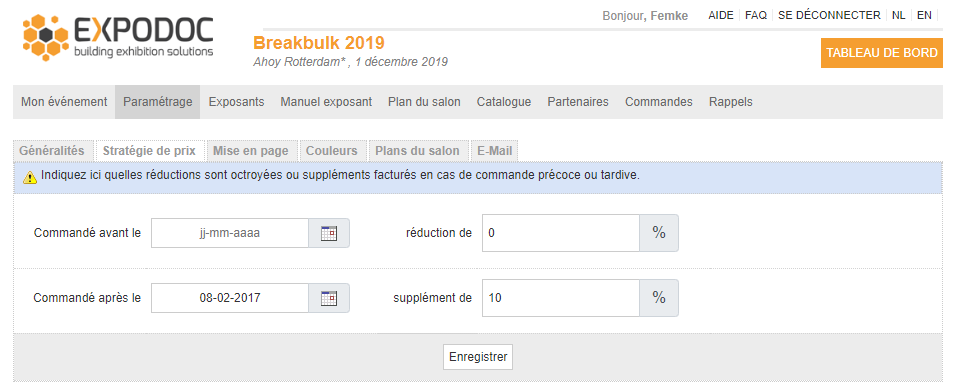Screen dimensions: 958x390
Task: Open calendar picker for Commandé après le
Action: tap(329, 298)
